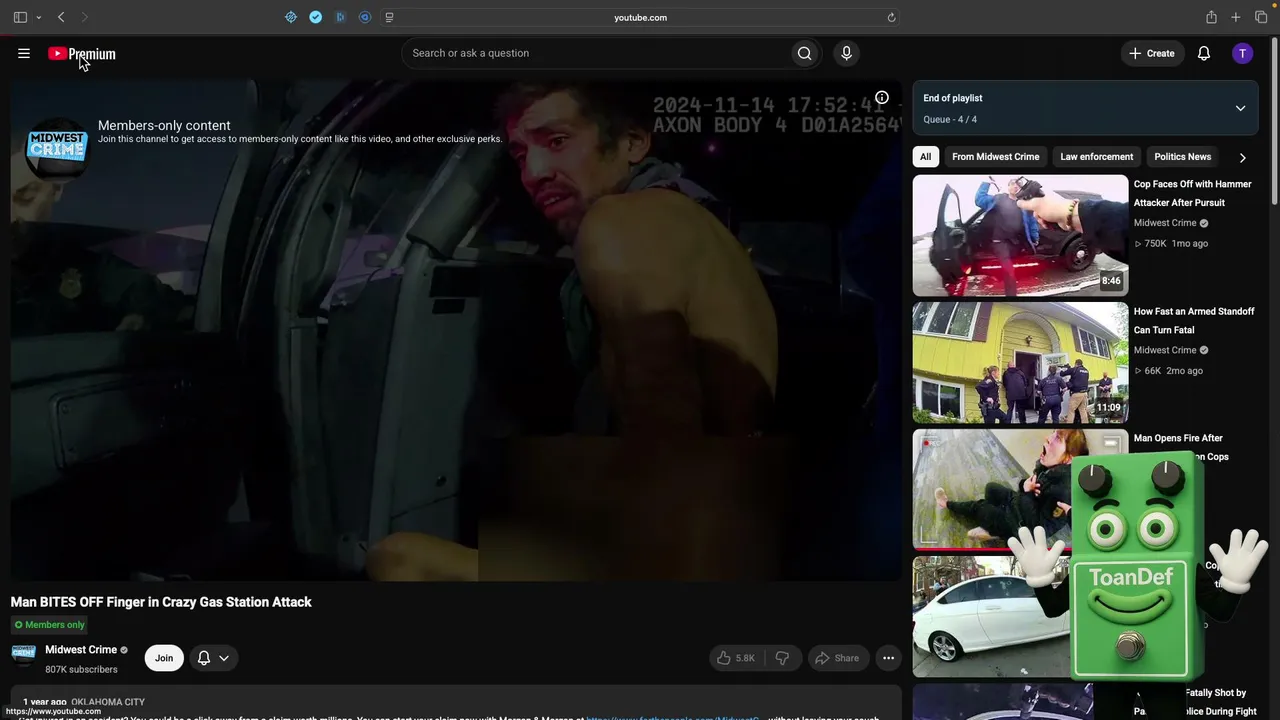1280x720 pixels.
Task: Go to YouTube Premium home via logo
Action: click(x=82, y=54)
